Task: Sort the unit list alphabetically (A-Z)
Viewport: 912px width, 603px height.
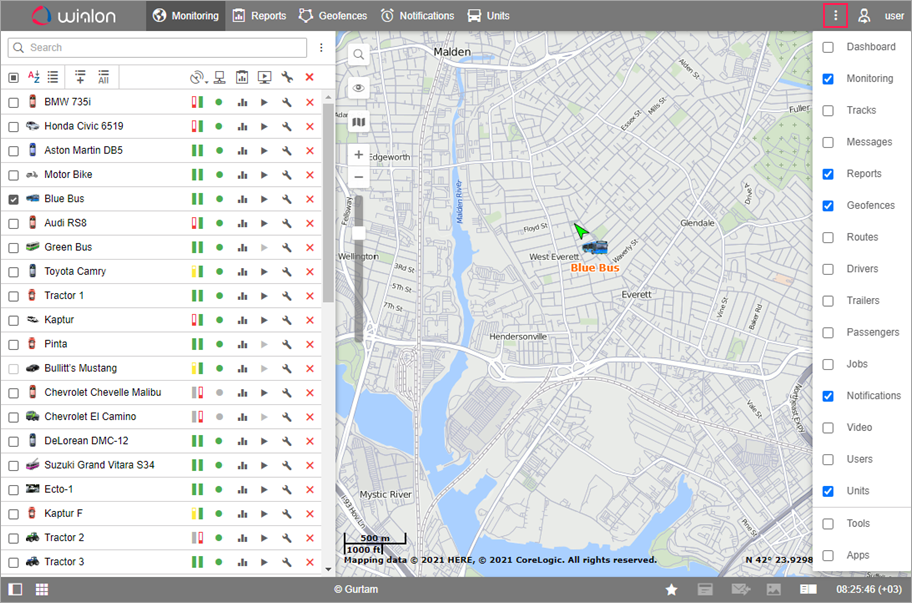Action: 34,77
